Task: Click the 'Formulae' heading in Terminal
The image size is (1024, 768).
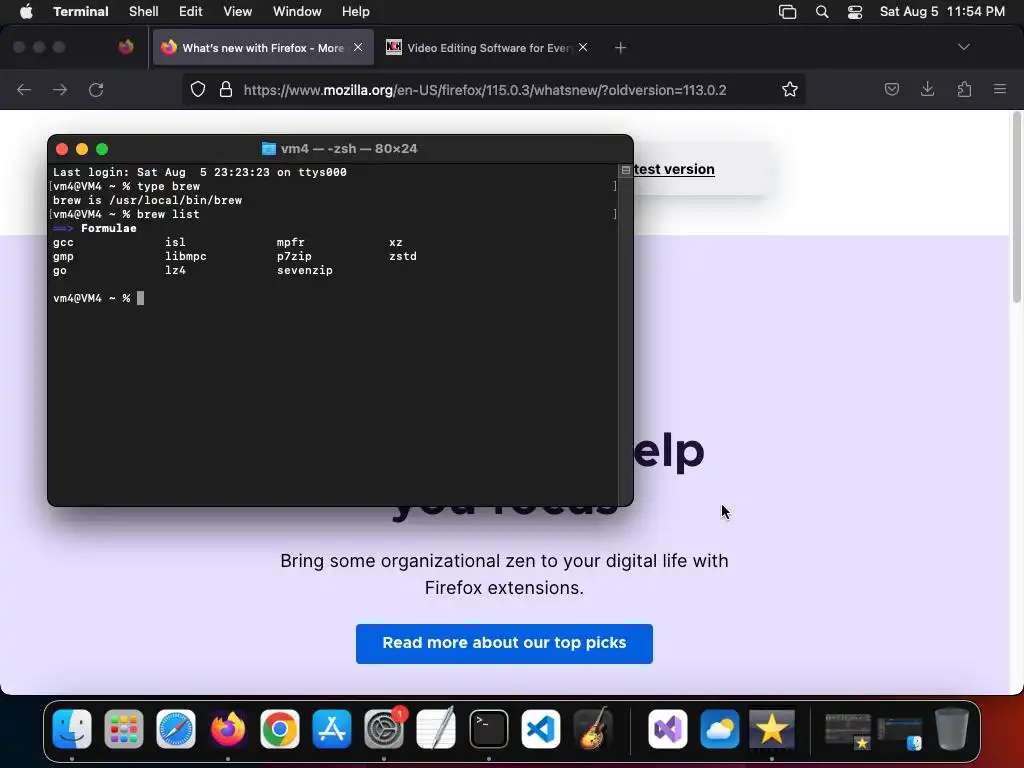Action: tap(108, 229)
